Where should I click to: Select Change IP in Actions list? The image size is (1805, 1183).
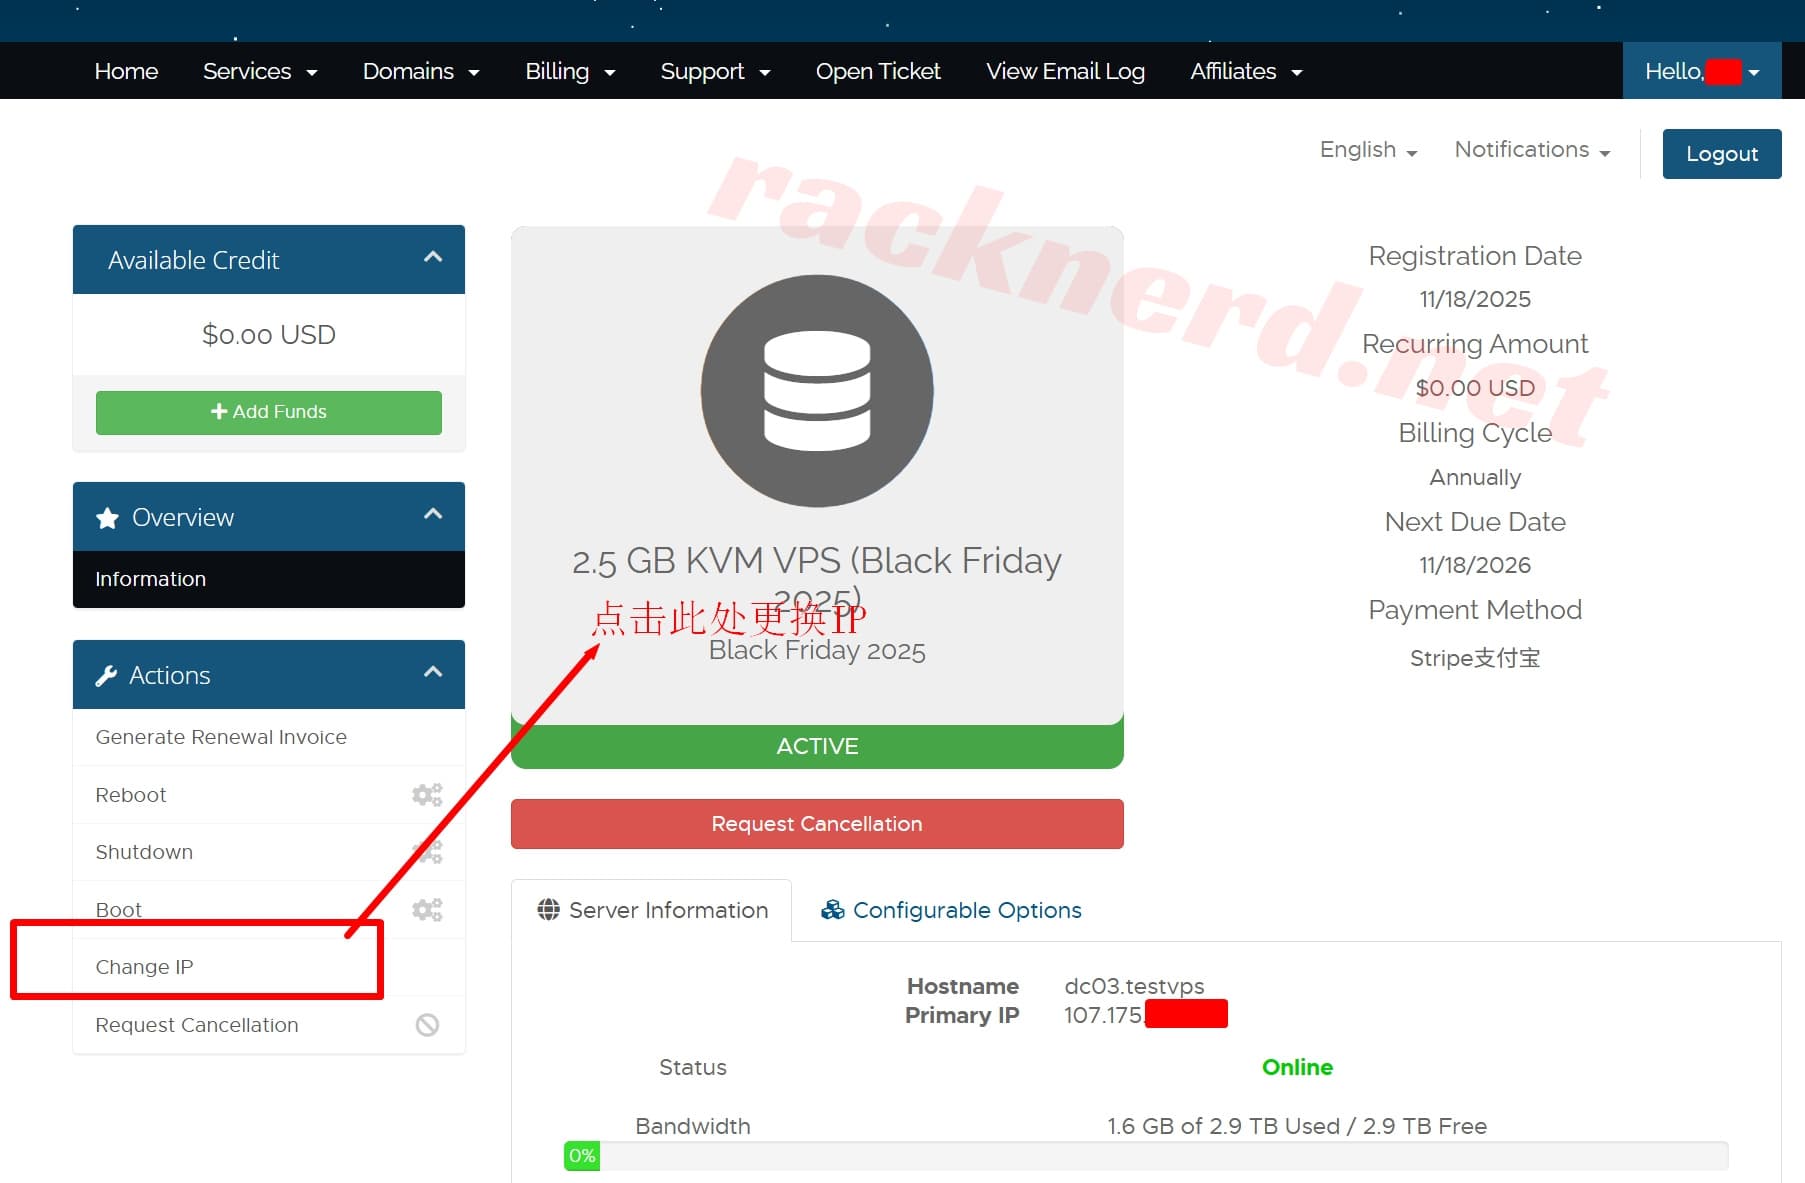point(144,967)
